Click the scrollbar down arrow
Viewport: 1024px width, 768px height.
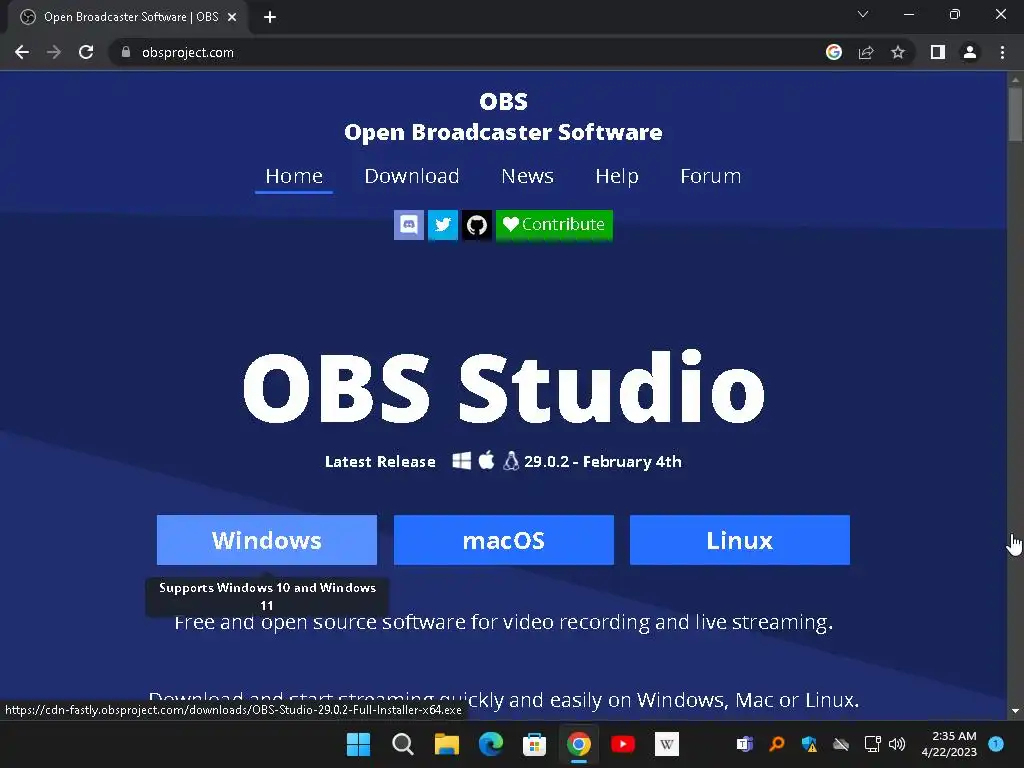click(1015, 711)
